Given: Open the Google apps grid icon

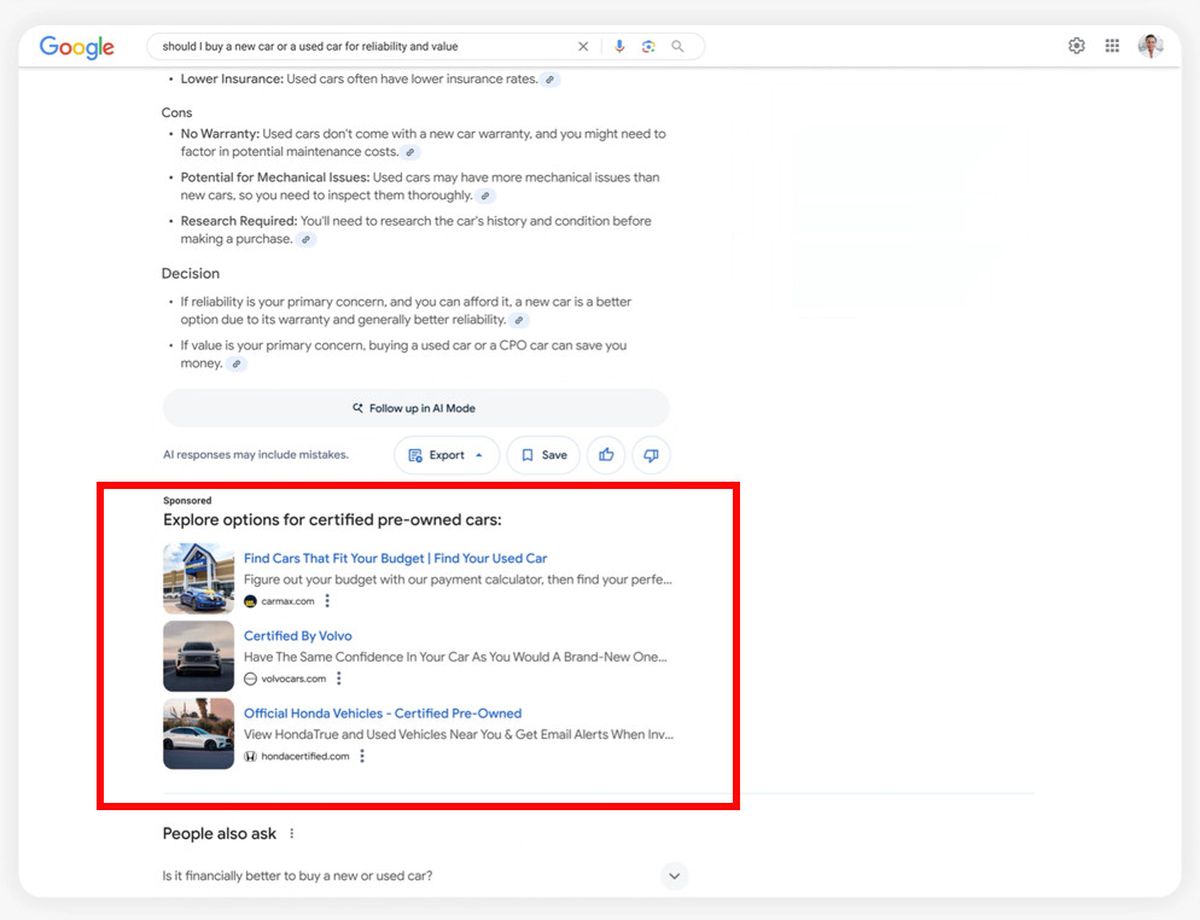Looking at the screenshot, I should pos(1112,45).
